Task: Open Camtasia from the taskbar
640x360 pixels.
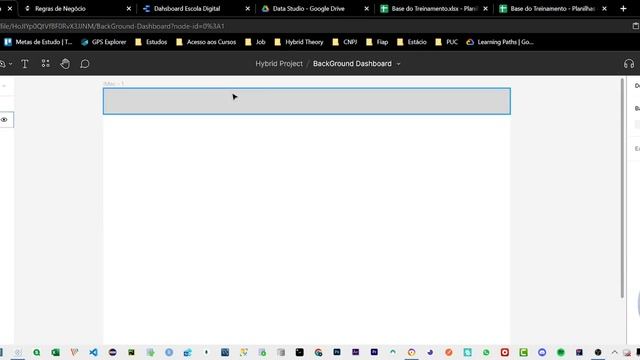Action: coord(524,352)
